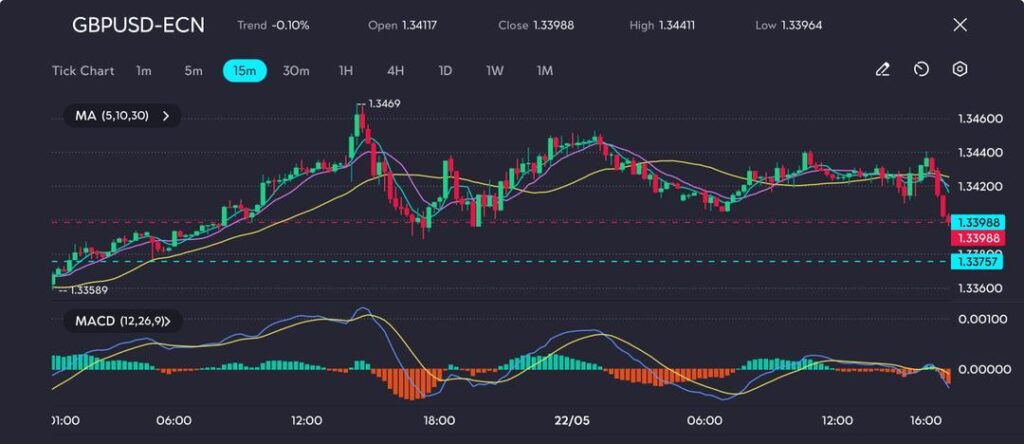Switch to 30m timeframe
The height and width of the screenshot is (444, 1024).
pyautogui.click(x=296, y=71)
